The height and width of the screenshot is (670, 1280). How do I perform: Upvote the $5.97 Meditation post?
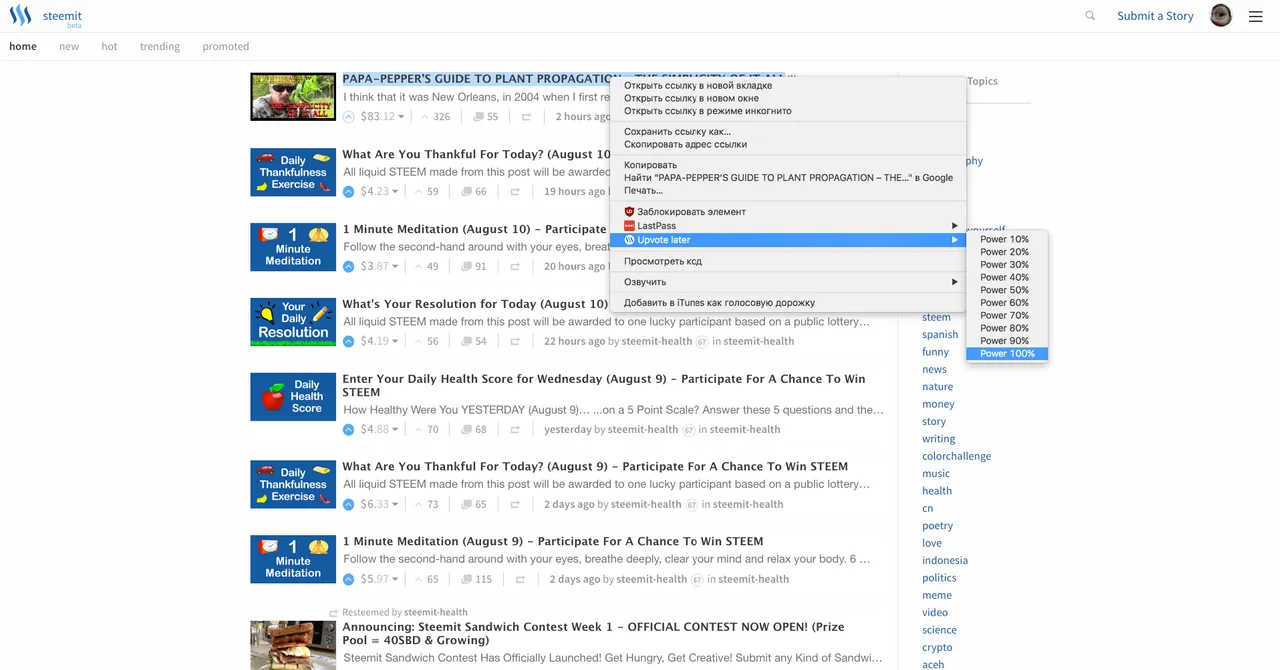coord(349,580)
